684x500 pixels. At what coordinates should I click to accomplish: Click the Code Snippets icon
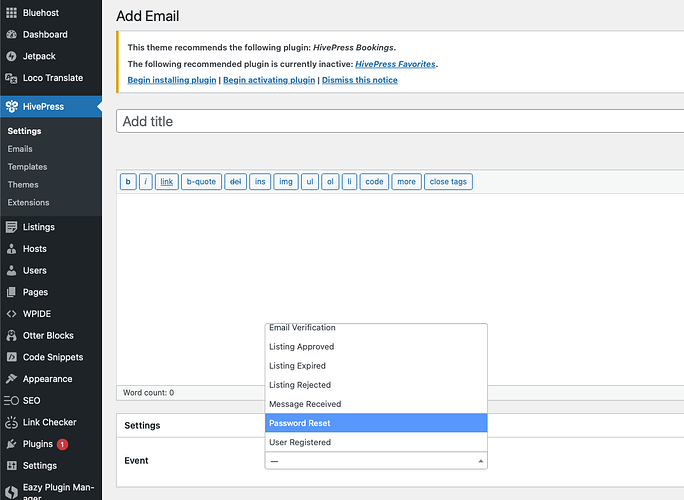(11, 357)
